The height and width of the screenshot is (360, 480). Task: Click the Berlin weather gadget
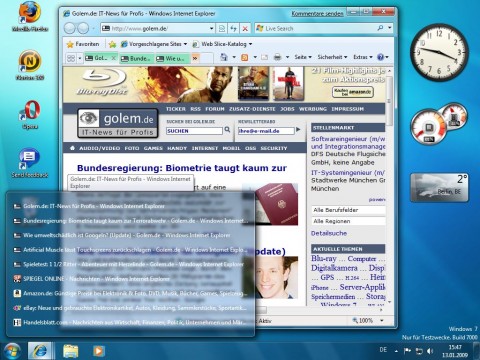click(x=439, y=188)
